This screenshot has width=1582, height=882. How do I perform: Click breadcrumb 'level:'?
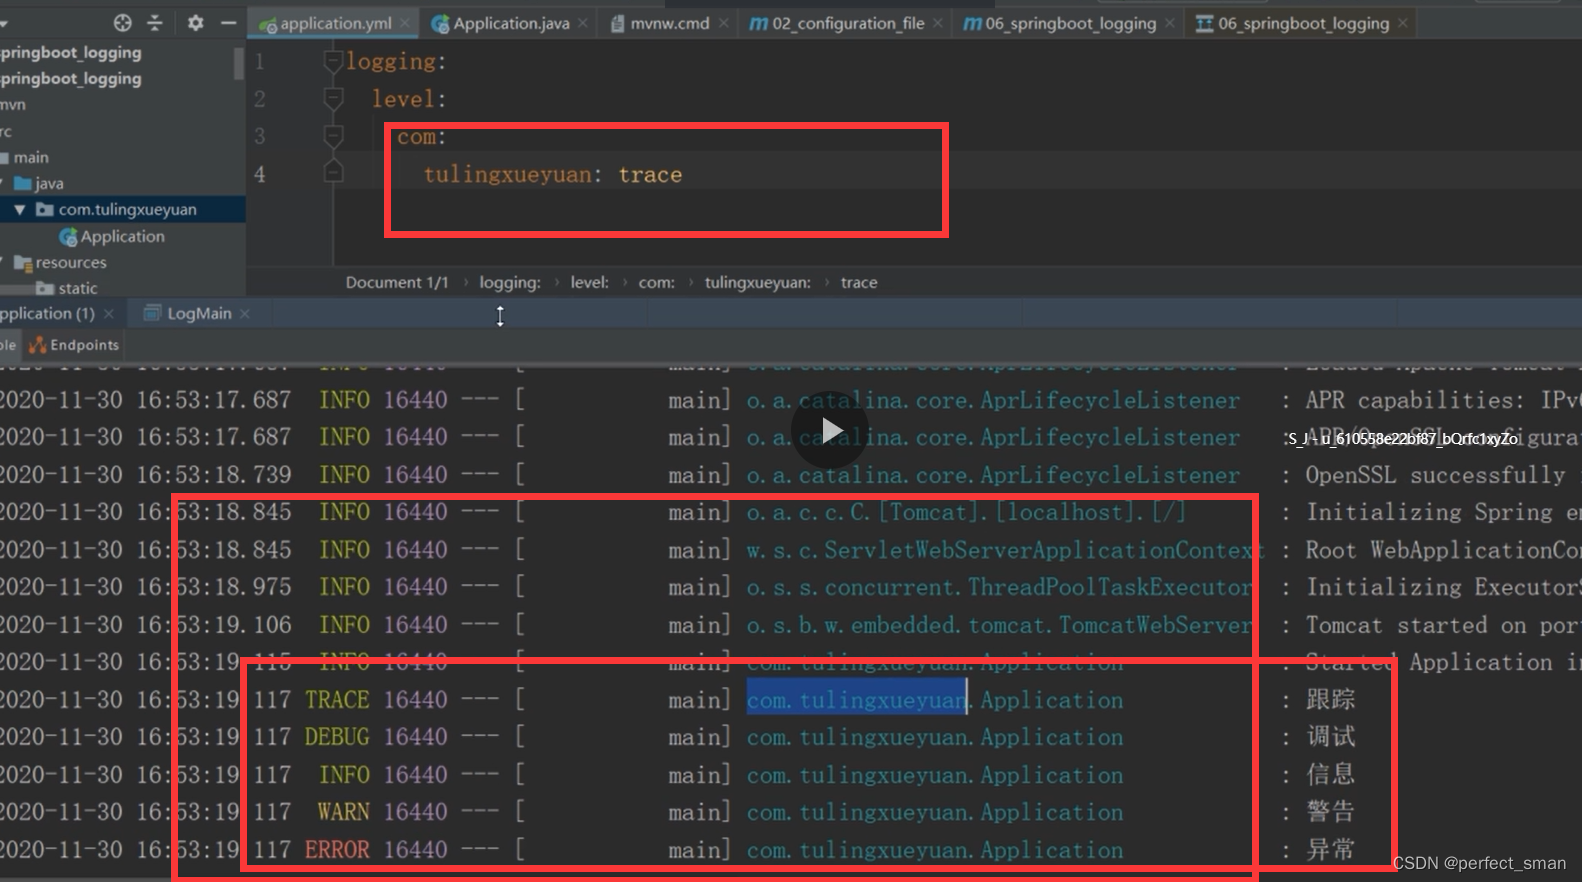(590, 283)
